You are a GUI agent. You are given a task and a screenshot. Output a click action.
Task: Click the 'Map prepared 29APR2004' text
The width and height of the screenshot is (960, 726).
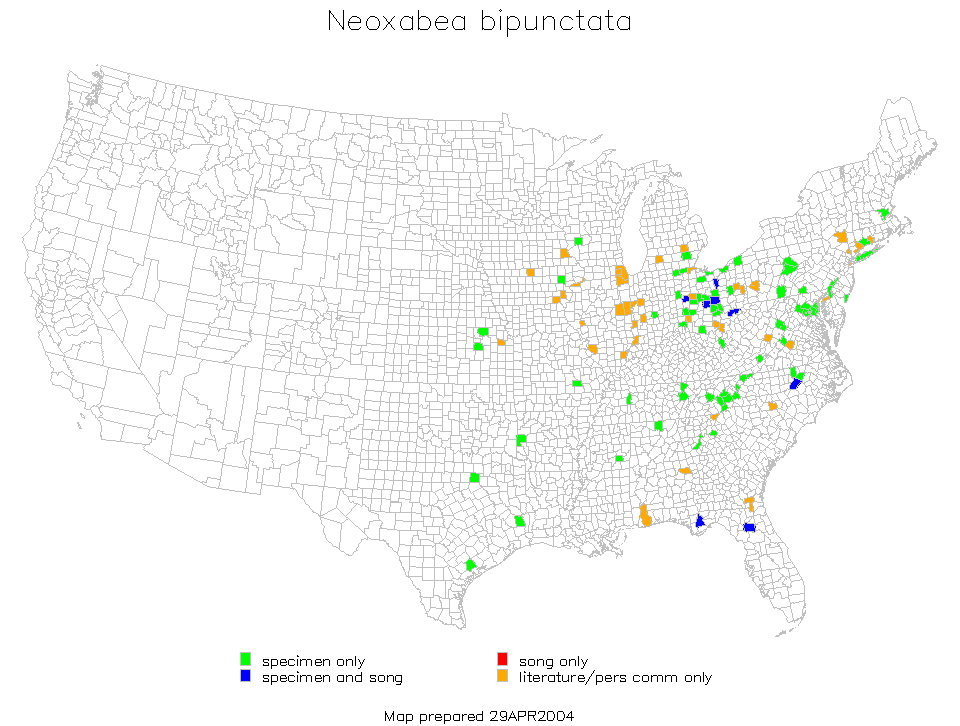click(479, 716)
